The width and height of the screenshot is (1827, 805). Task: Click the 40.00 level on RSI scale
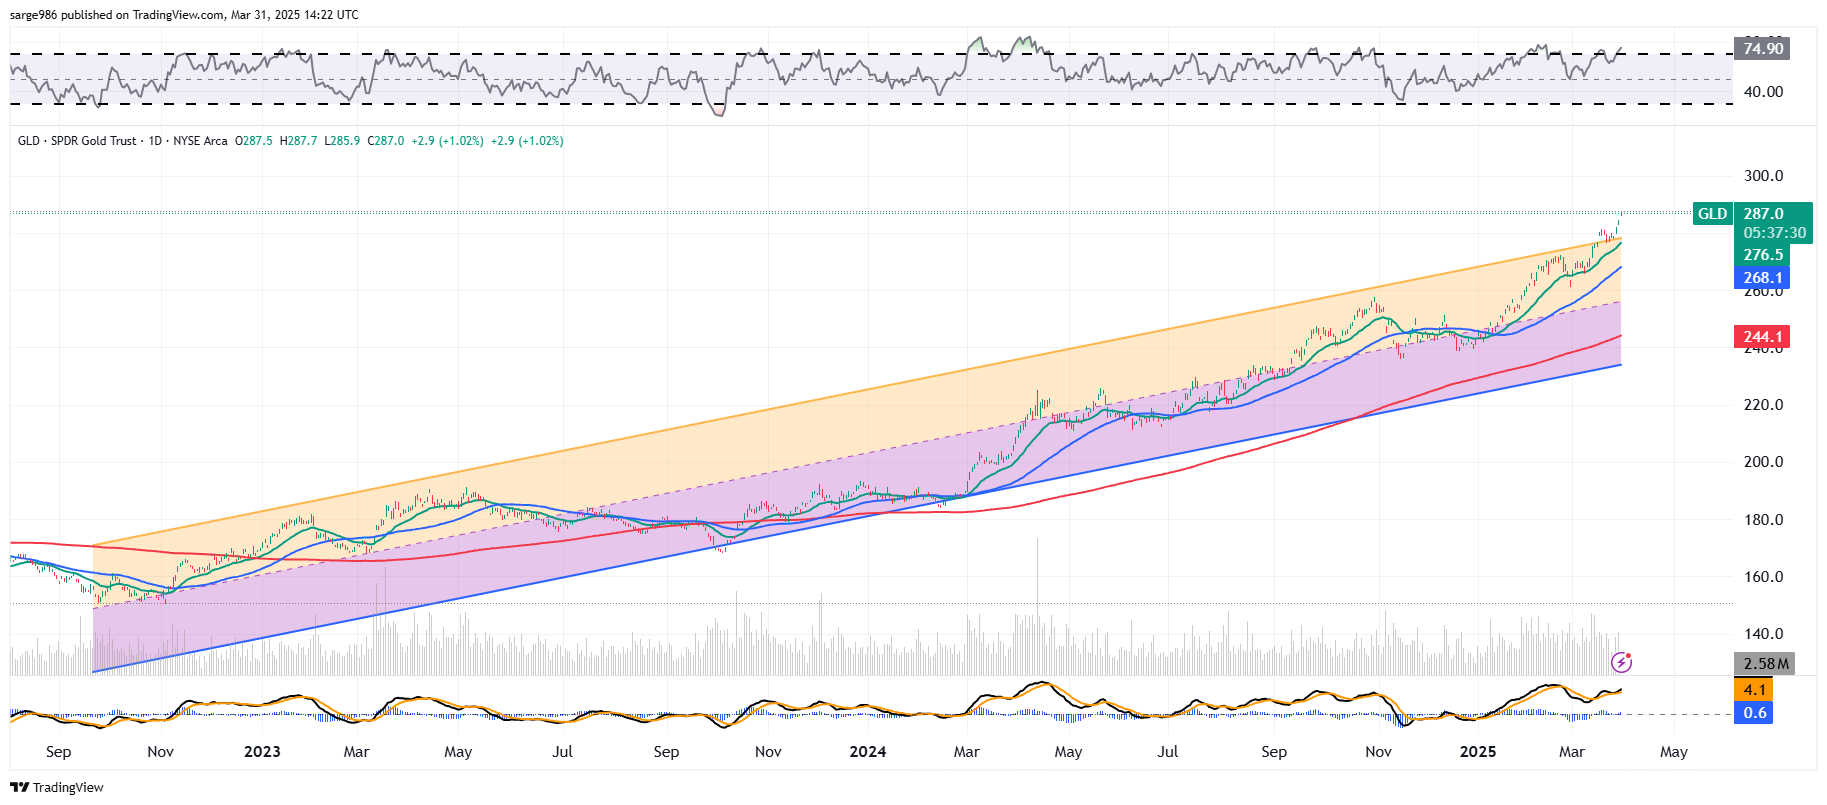pyautogui.click(x=1763, y=92)
